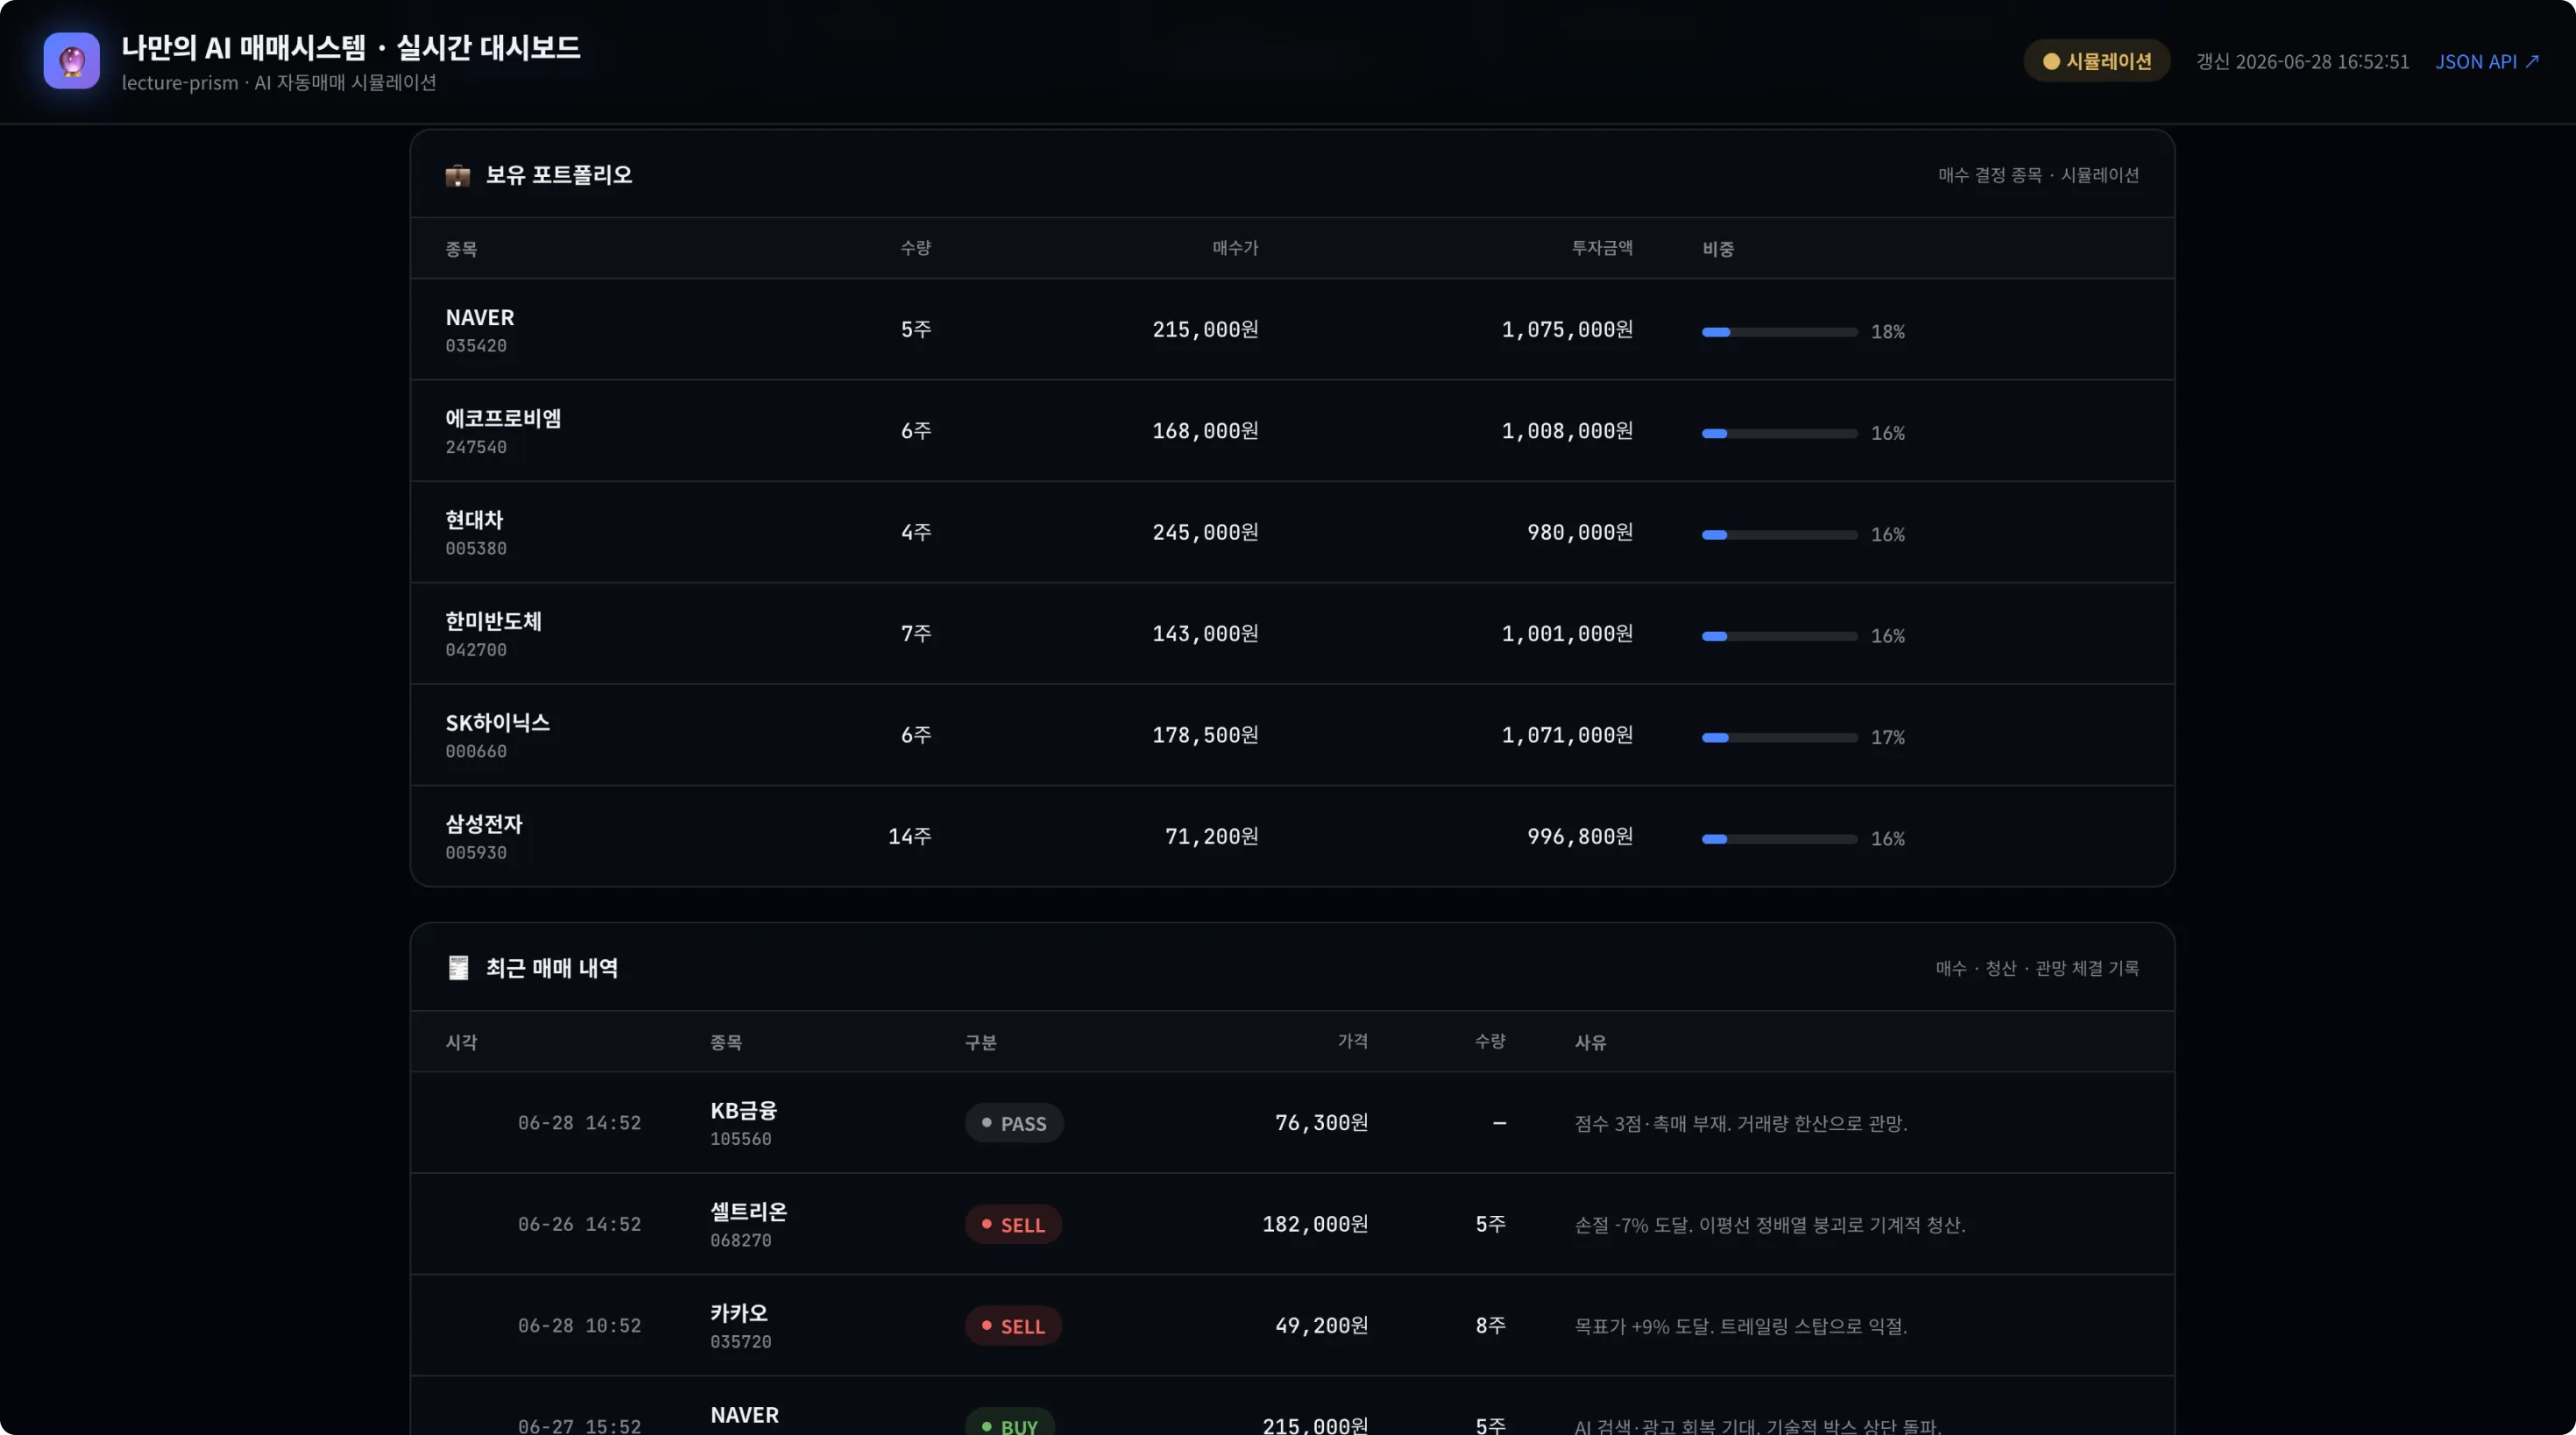Select the 에코프로비엠 stock name
The image size is (2576, 1435).
tap(503, 419)
